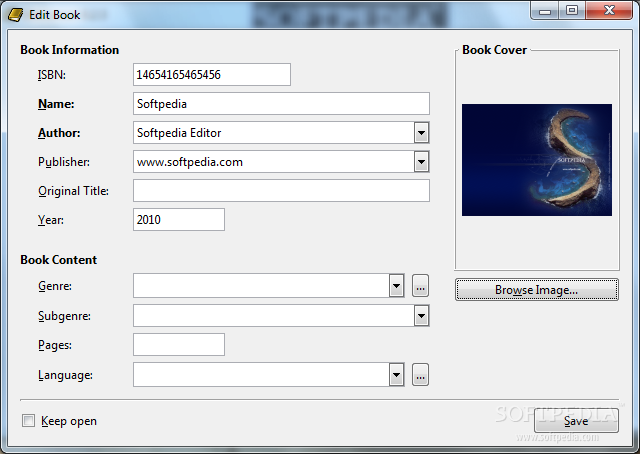Maximize the Edit Book window
This screenshot has width=640, height=454.
[572, 11]
